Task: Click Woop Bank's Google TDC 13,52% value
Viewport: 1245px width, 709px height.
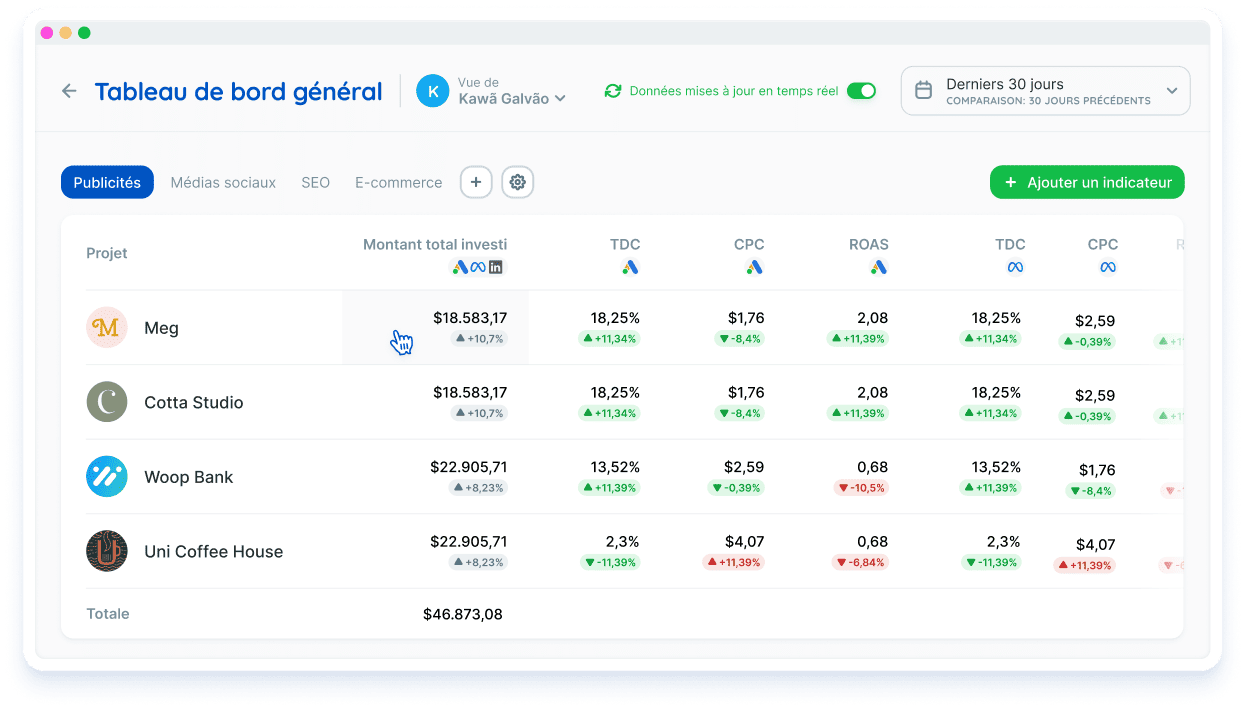Action: pos(615,467)
